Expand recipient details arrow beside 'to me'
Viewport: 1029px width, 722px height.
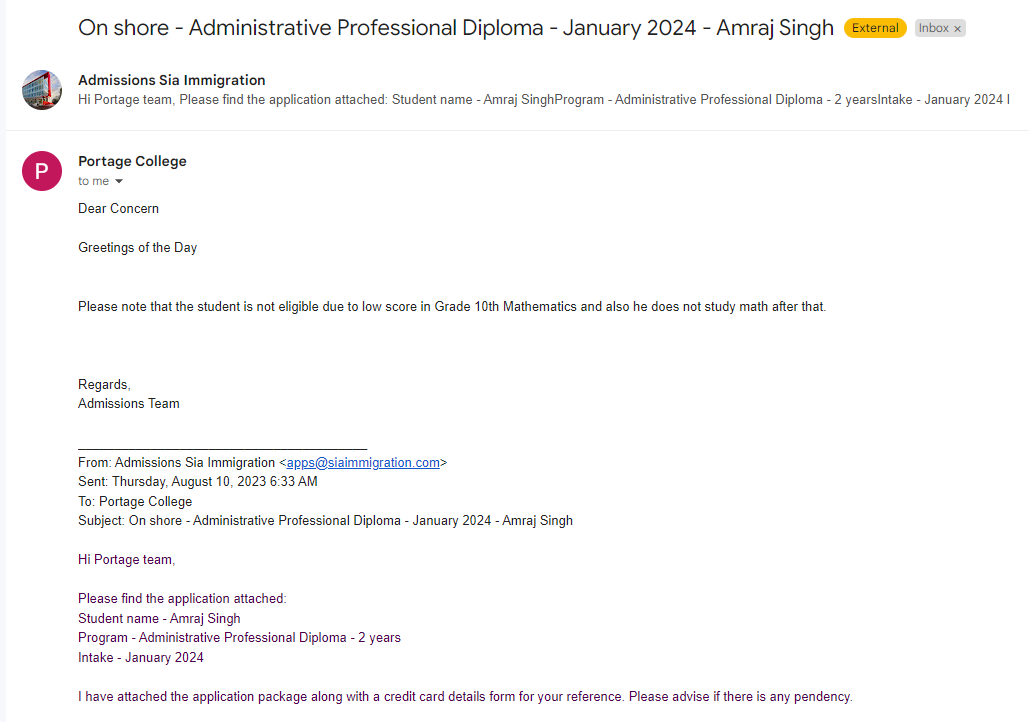[x=119, y=181]
